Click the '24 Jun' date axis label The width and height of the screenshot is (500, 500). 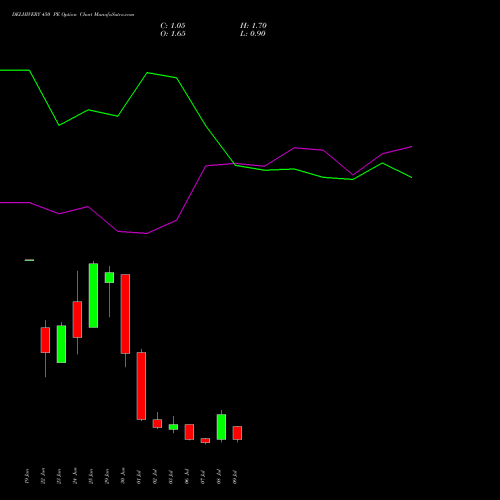[75, 476]
